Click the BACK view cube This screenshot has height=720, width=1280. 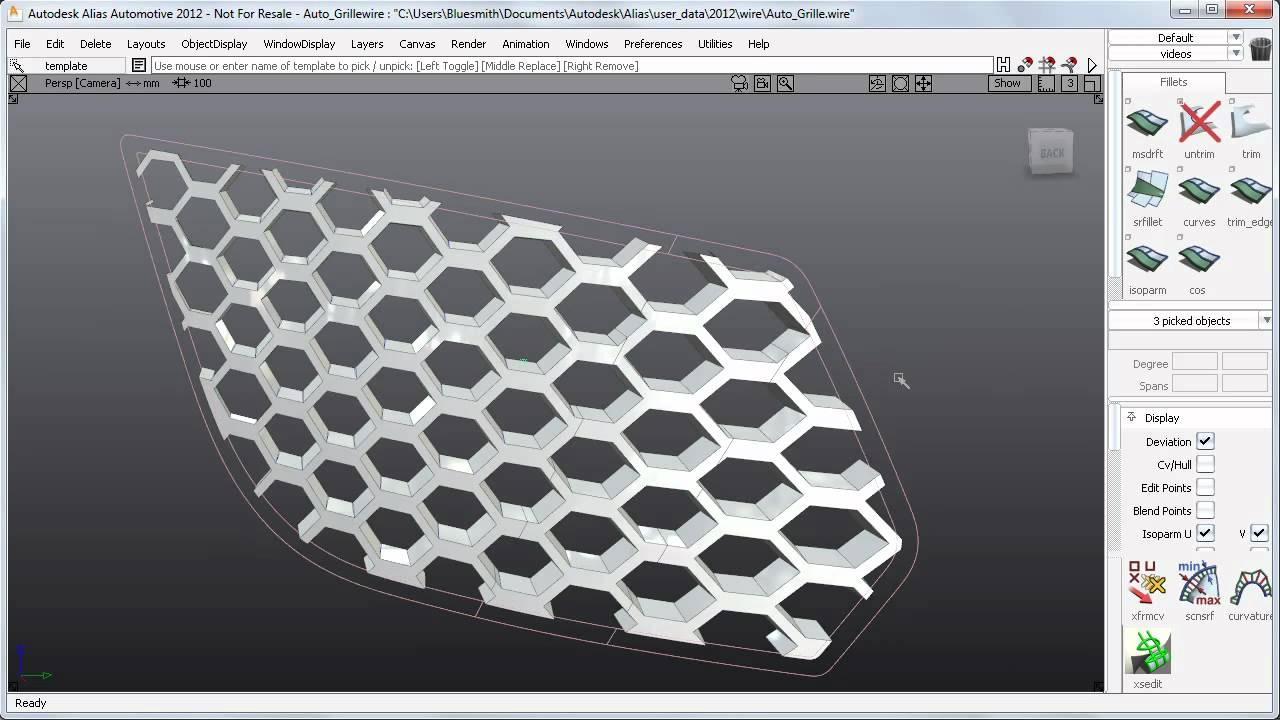tap(1051, 153)
